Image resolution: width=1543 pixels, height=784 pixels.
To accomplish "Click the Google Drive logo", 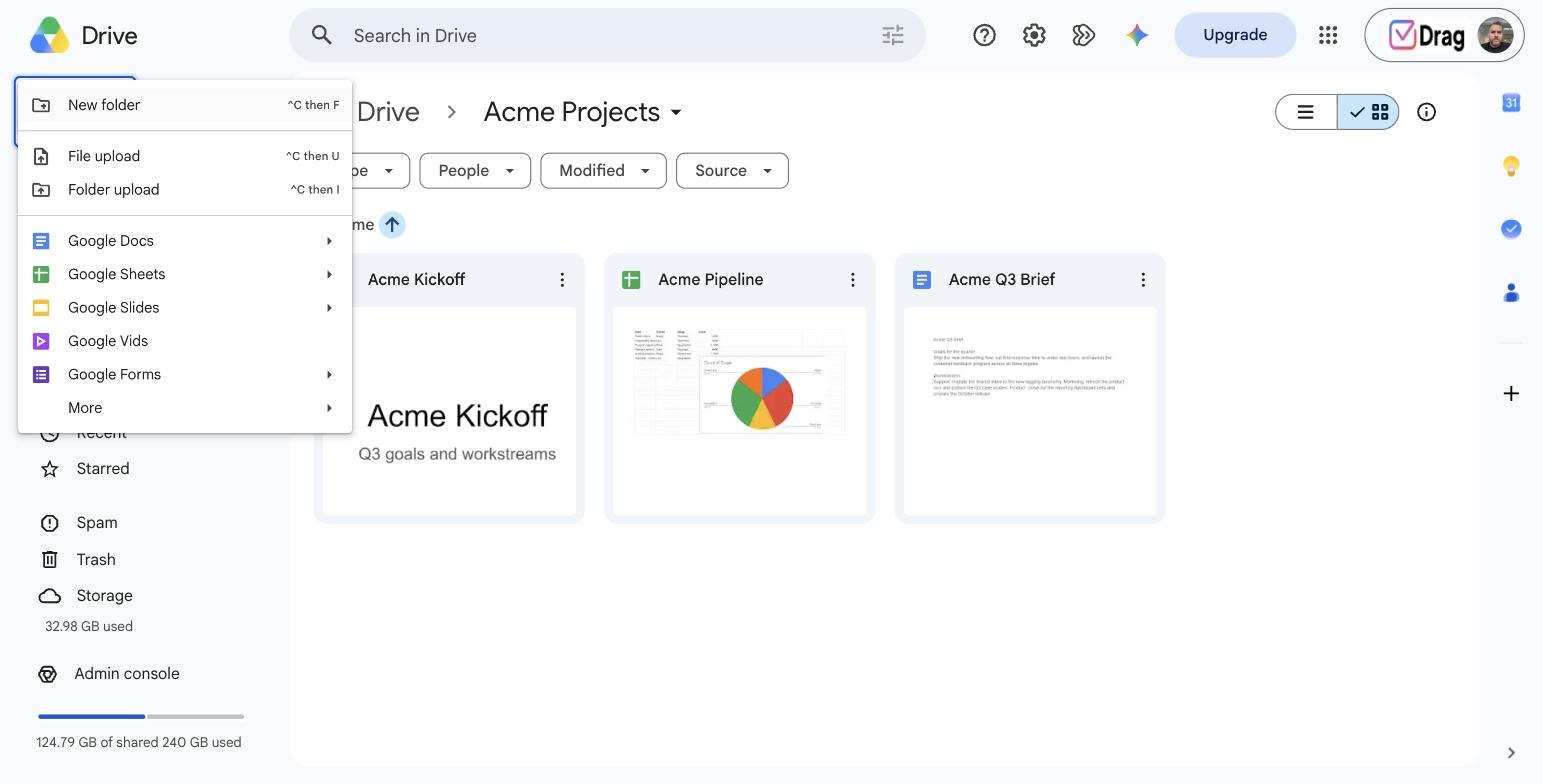I will [x=49, y=35].
